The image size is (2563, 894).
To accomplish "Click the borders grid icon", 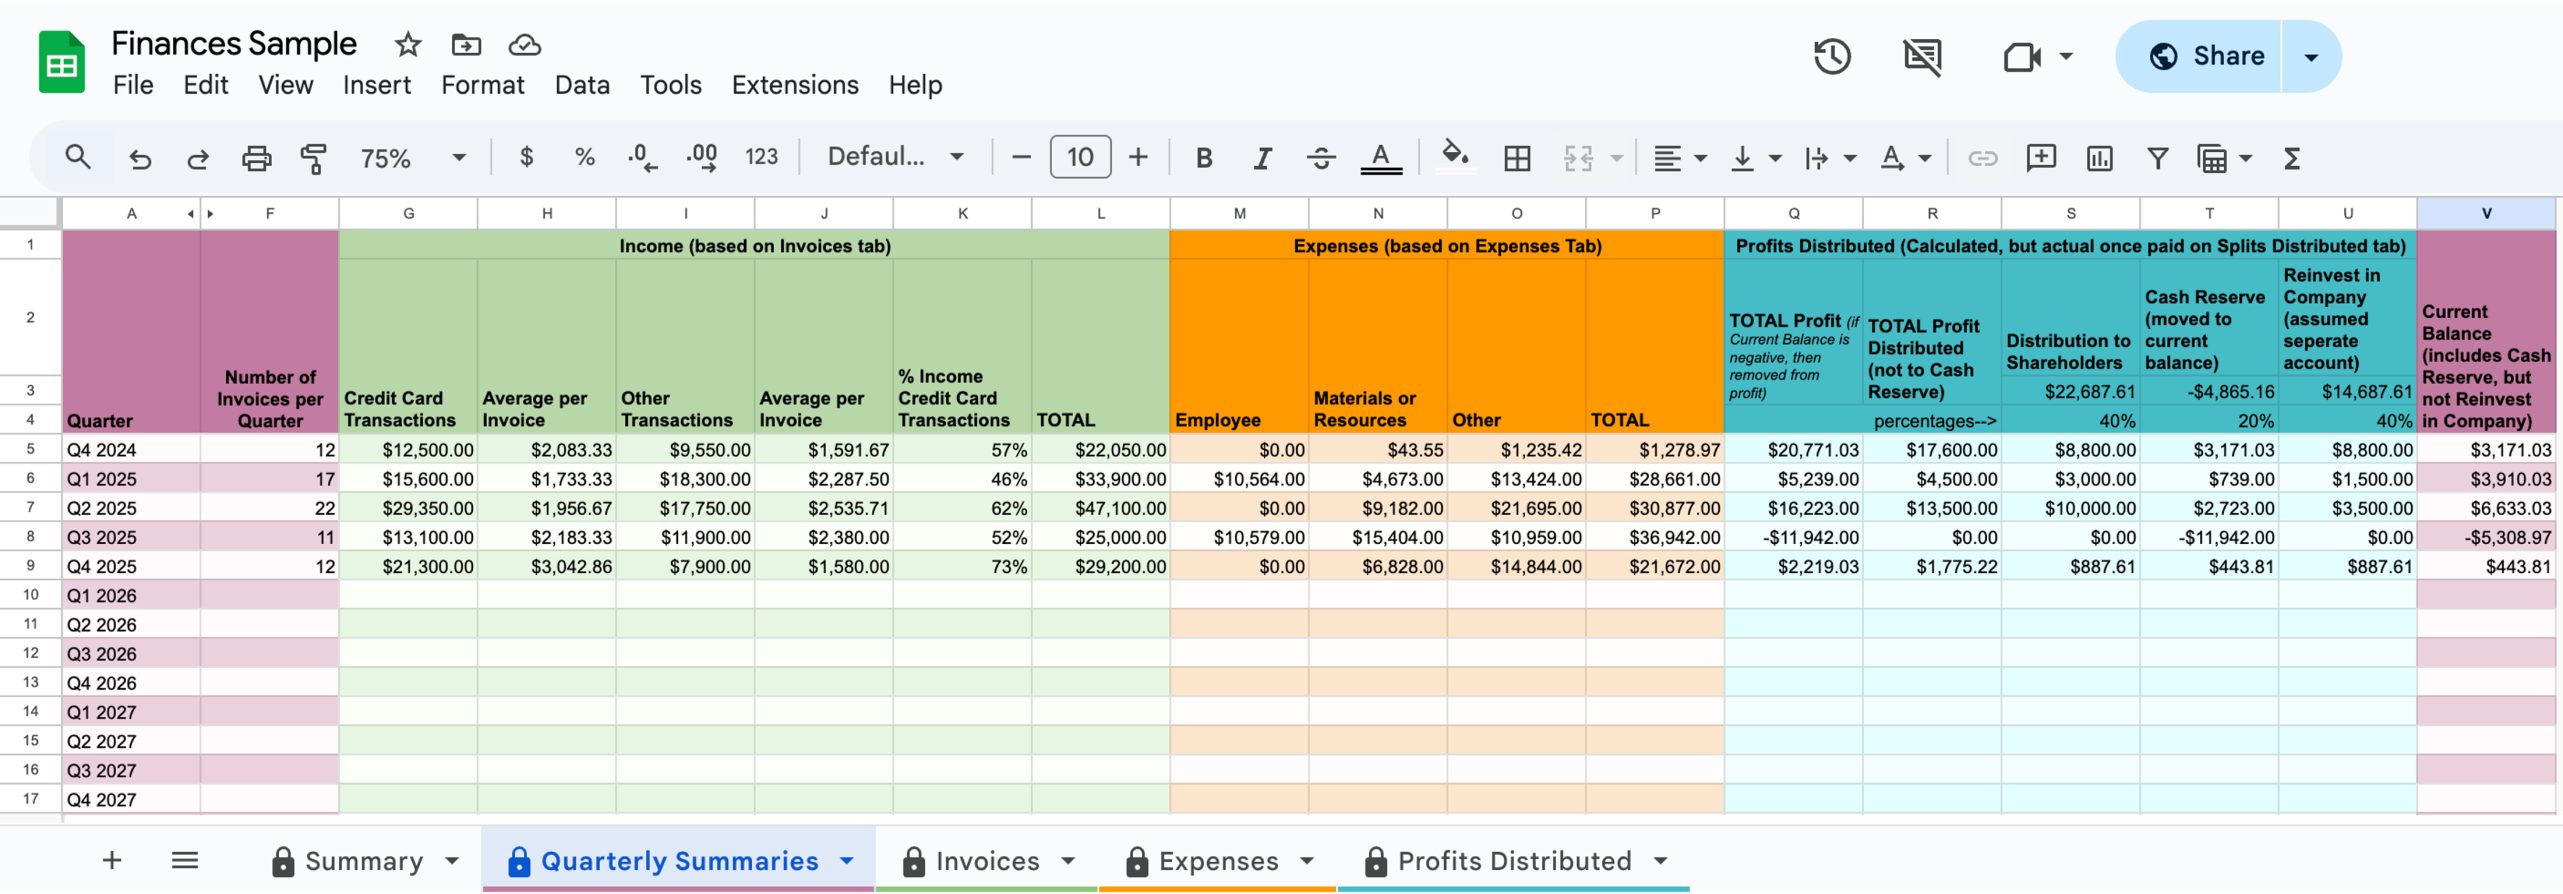I will (1517, 158).
